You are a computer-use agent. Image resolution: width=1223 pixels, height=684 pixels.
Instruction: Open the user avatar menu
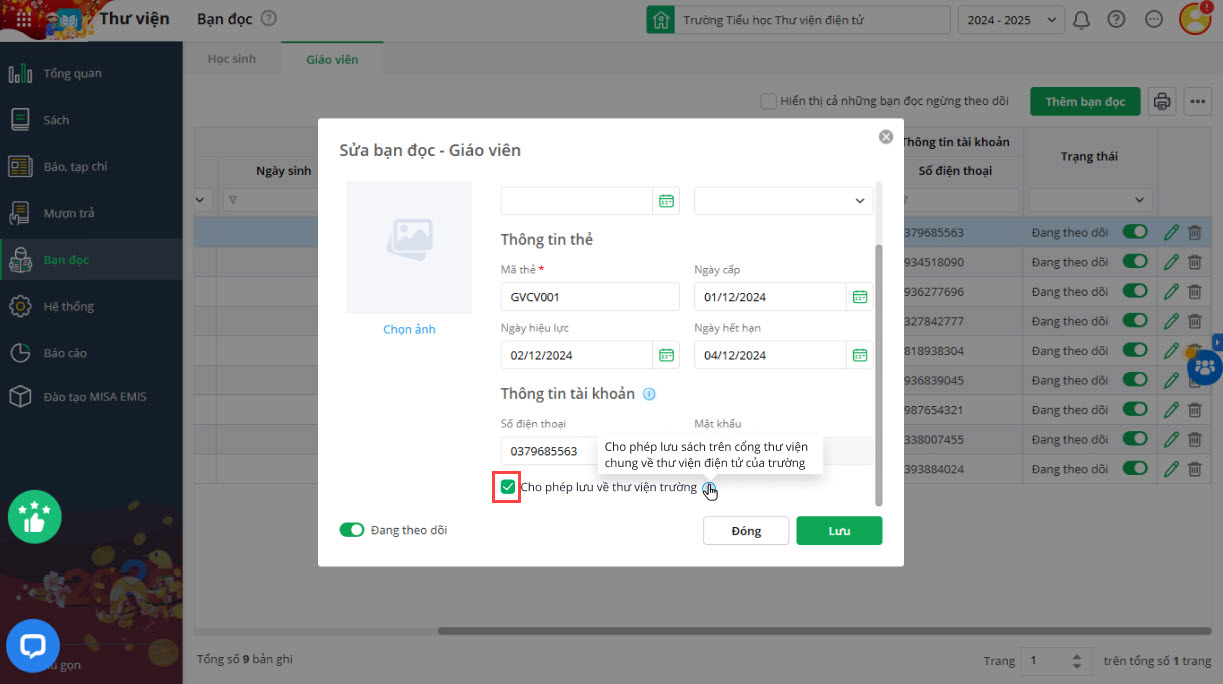(1195, 18)
